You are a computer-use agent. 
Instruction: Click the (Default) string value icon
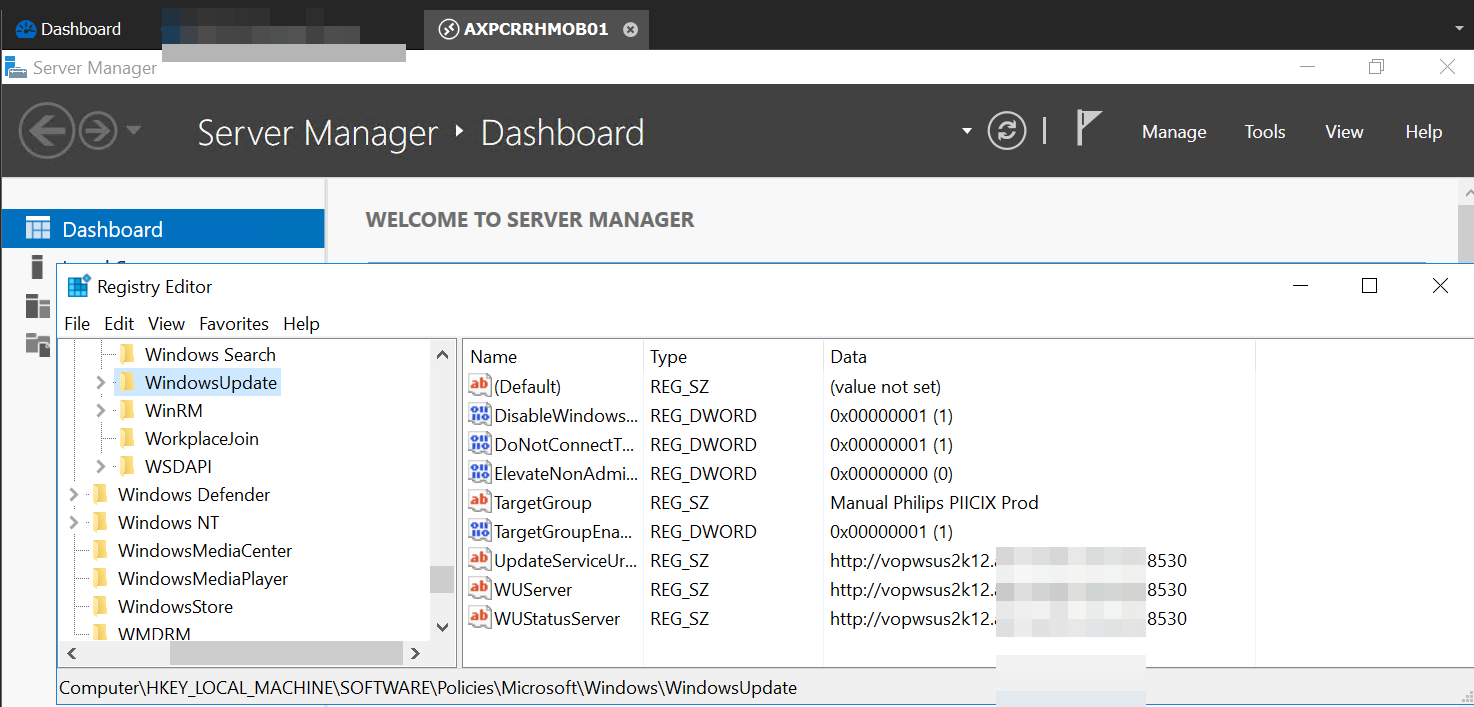coord(480,386)
